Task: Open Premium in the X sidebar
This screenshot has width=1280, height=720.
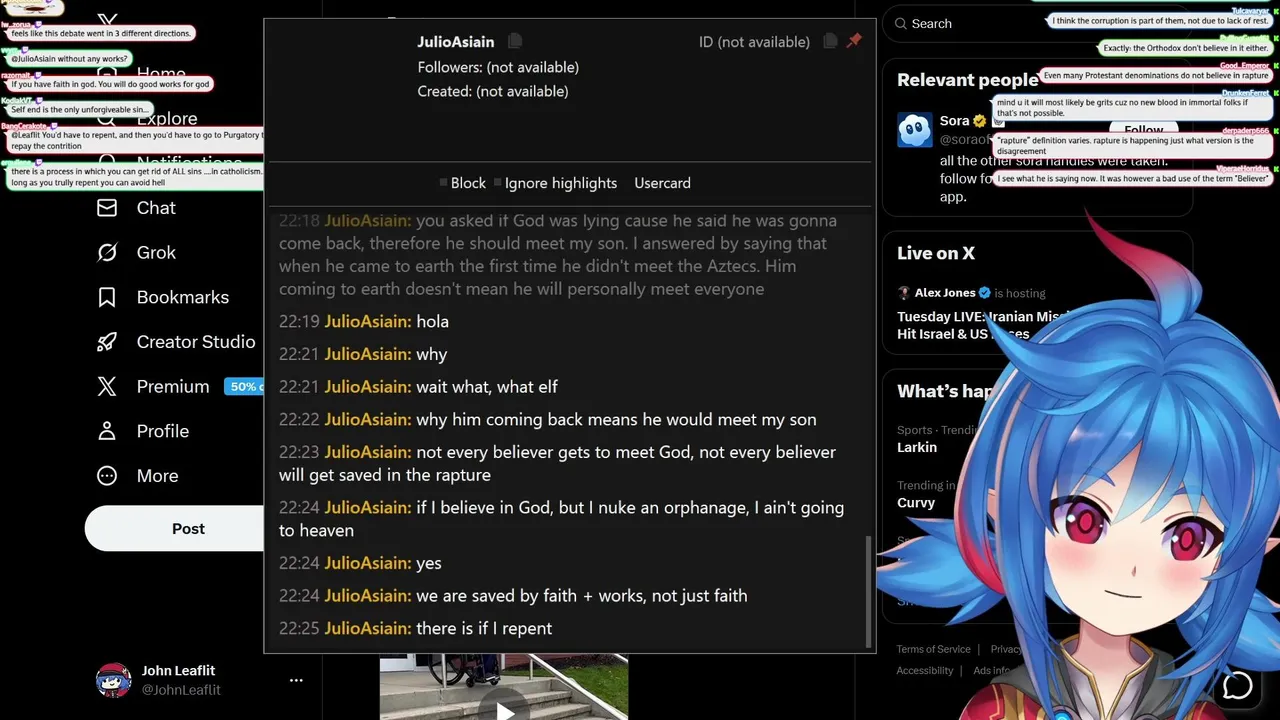Action: [x=173, y=387]
